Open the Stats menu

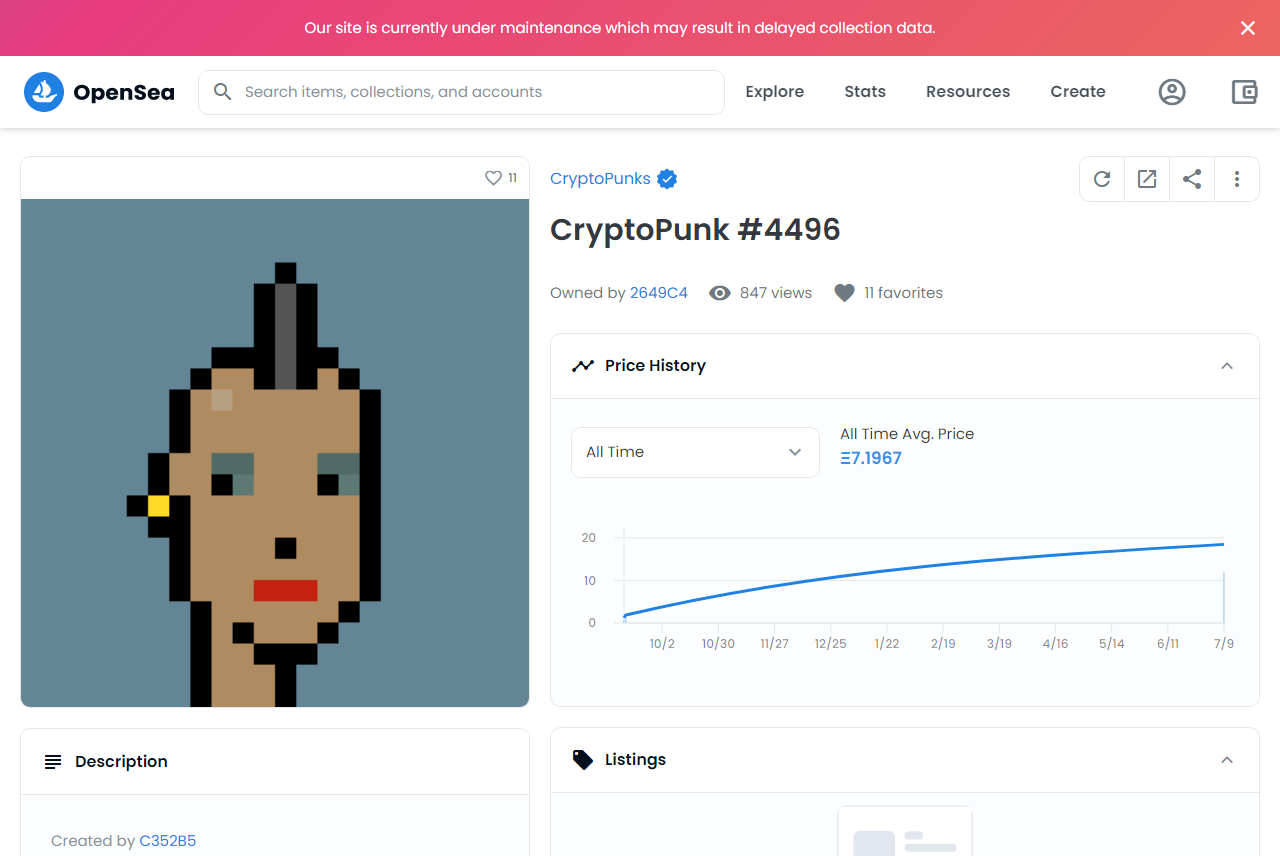[865, 92]
